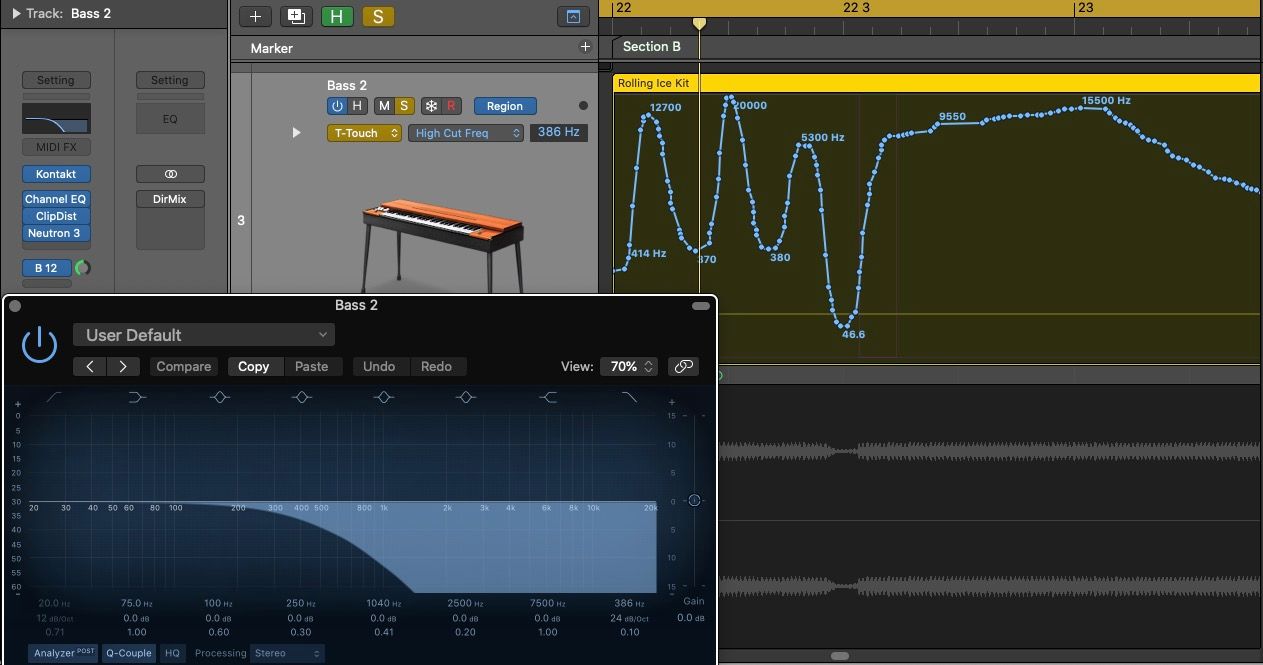The height and width of the screenshot is (665, 1263).
Task: Select the low shelf band in Channel EQ
Action: (x=138, y=397)
